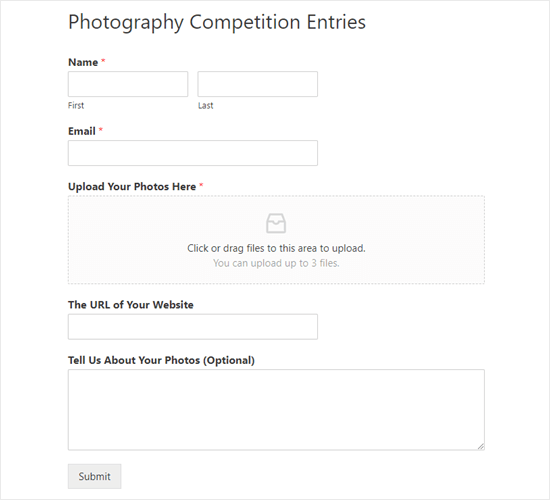Click the textarea resize handle corner
Image resolution: width=550 pixels, height=500 pixels.
(481, 446)
